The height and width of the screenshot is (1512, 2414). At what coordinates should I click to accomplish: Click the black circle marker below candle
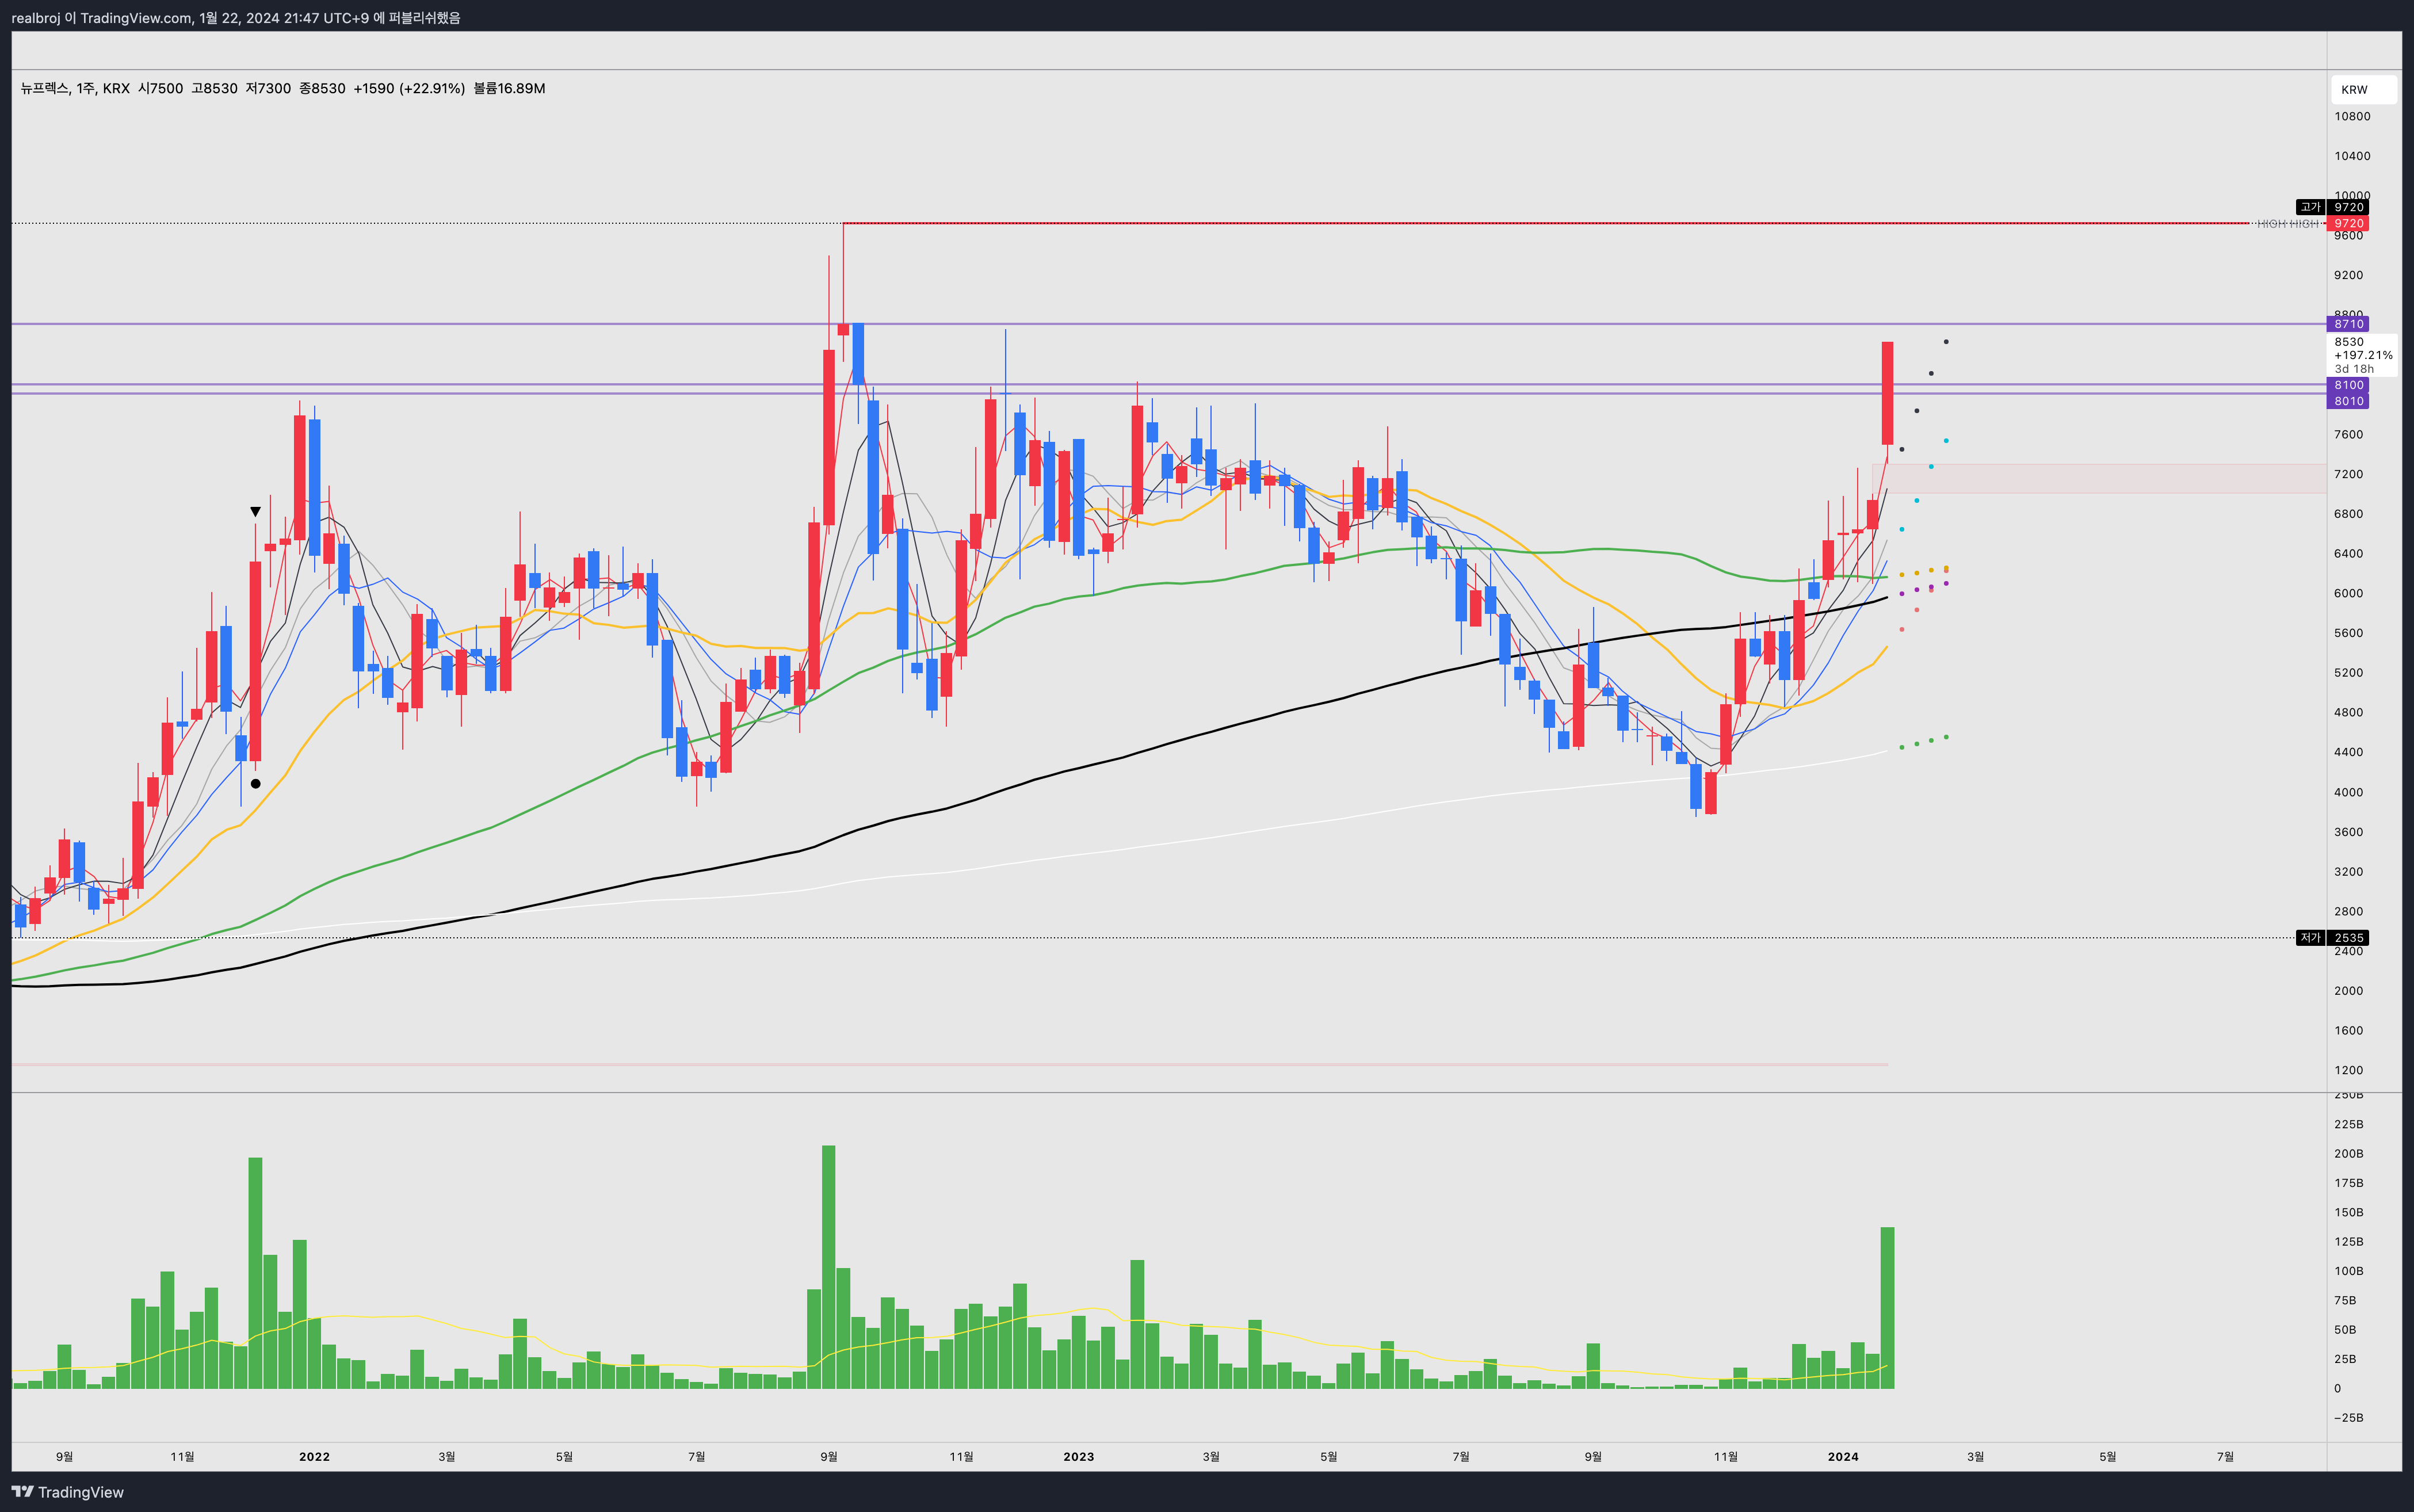[x=255, y=784]
